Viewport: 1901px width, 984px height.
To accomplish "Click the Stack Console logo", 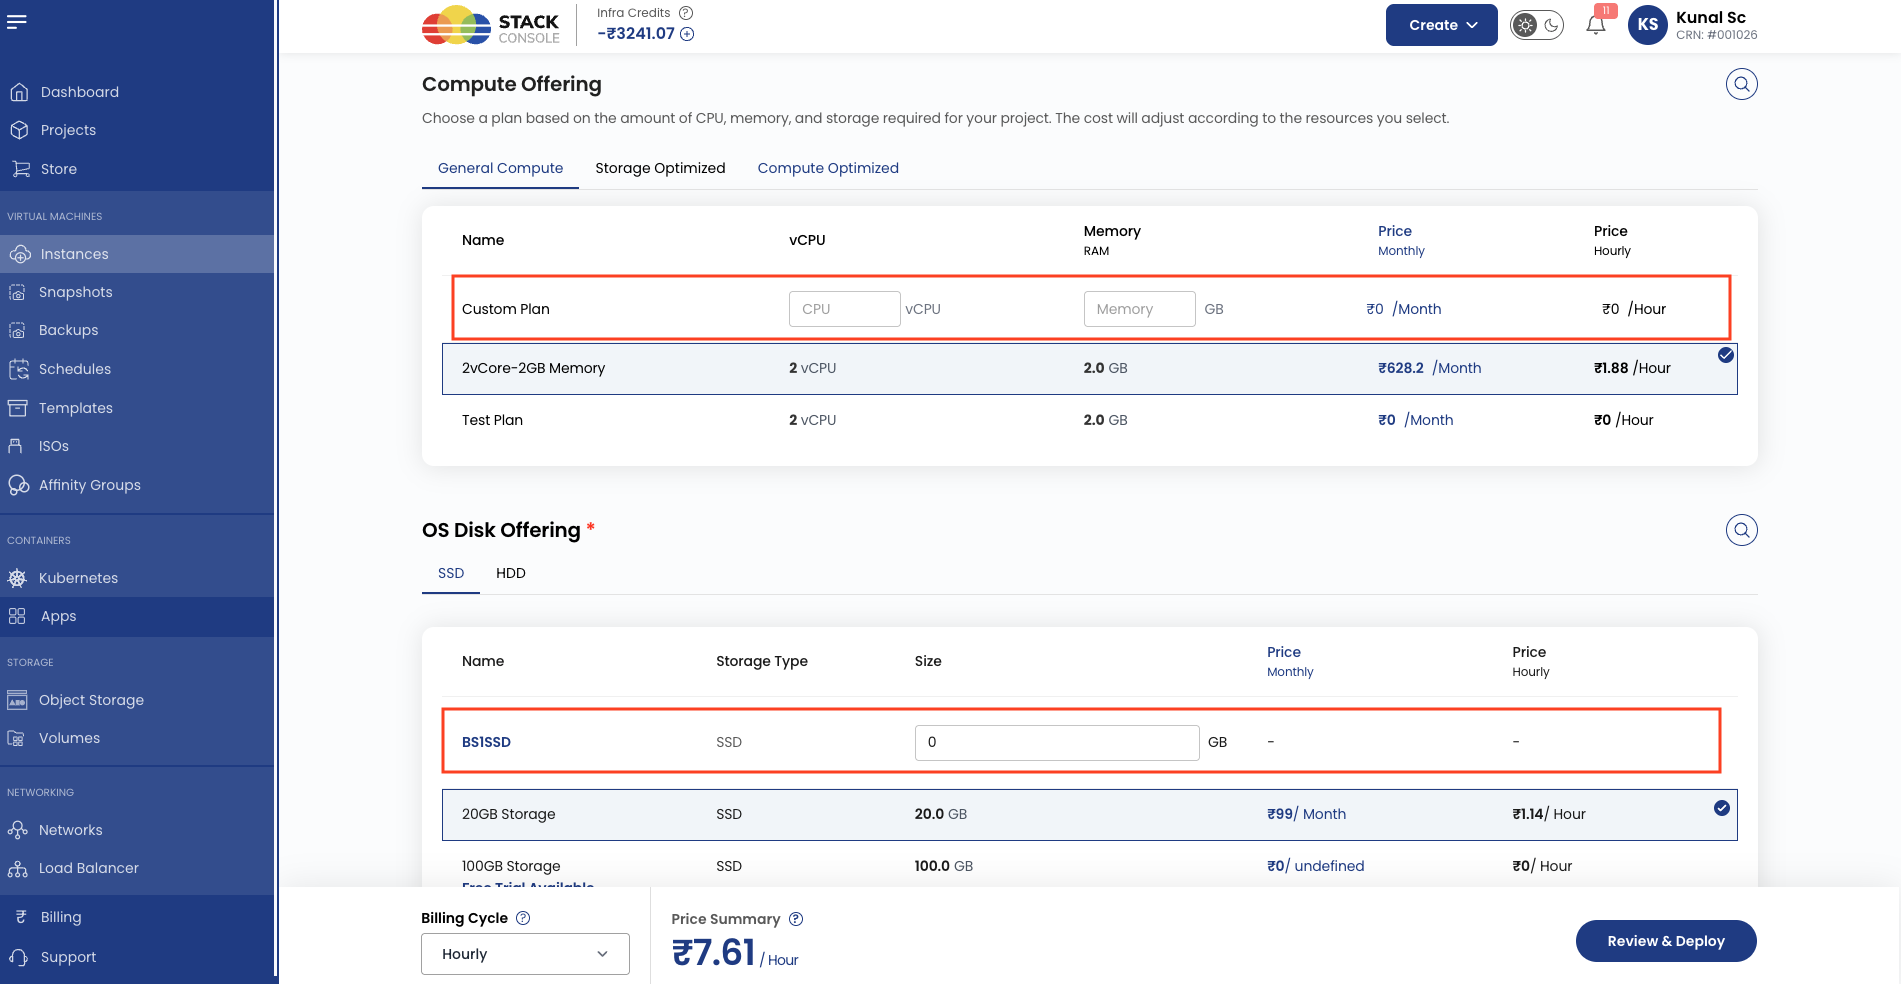I will coord(491,26).
